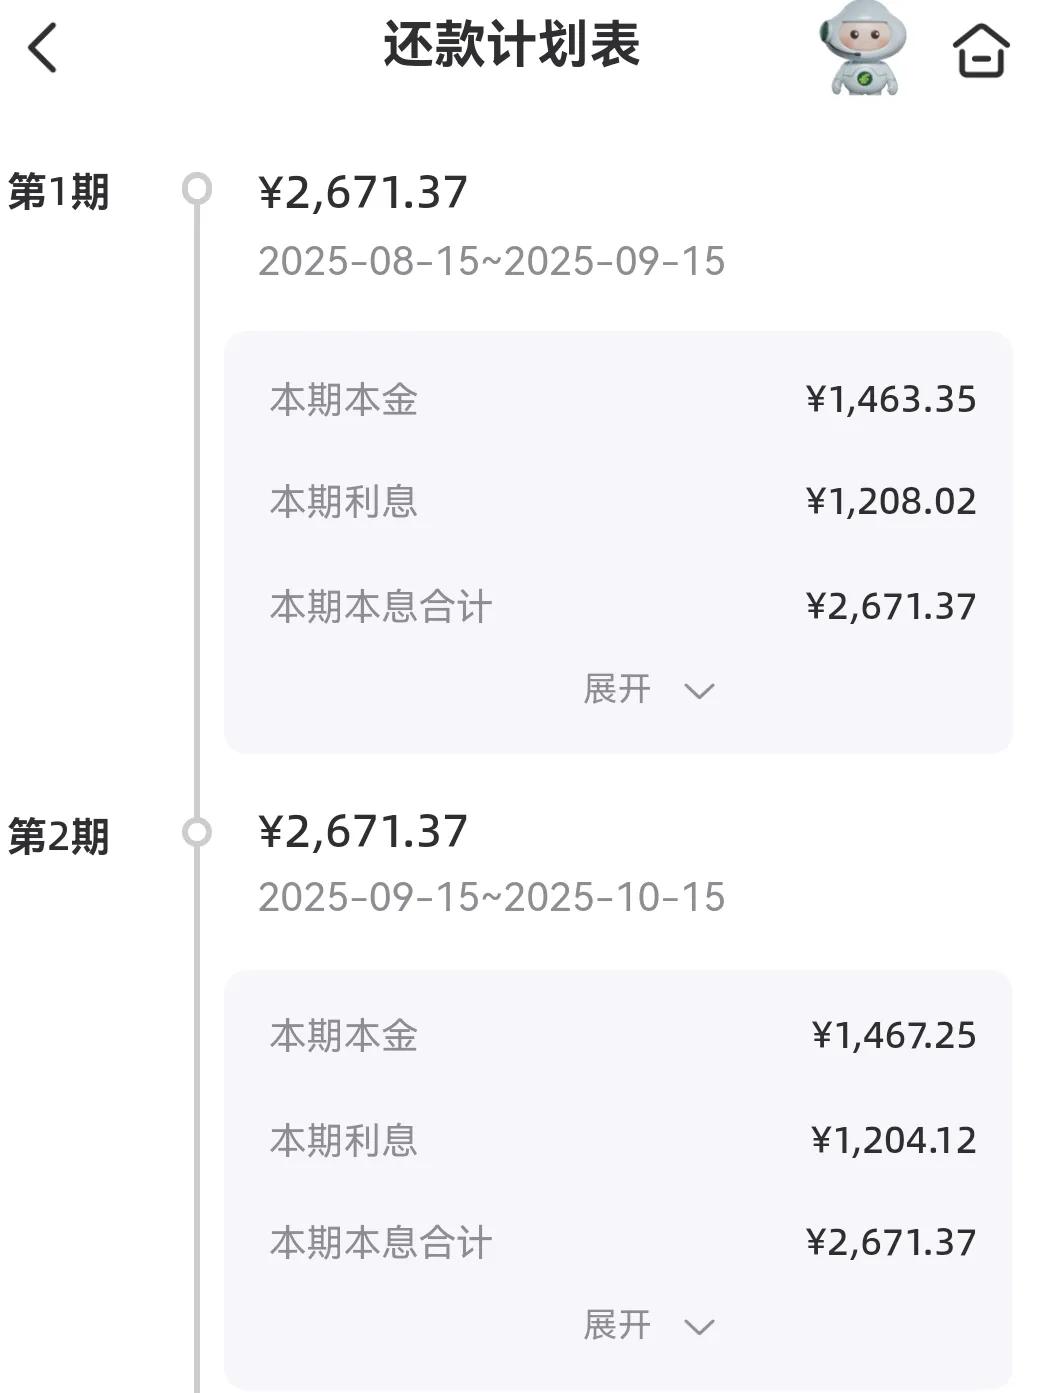Tap the 第2期 period label
1057x1393 pixels.
pos(59,836)
